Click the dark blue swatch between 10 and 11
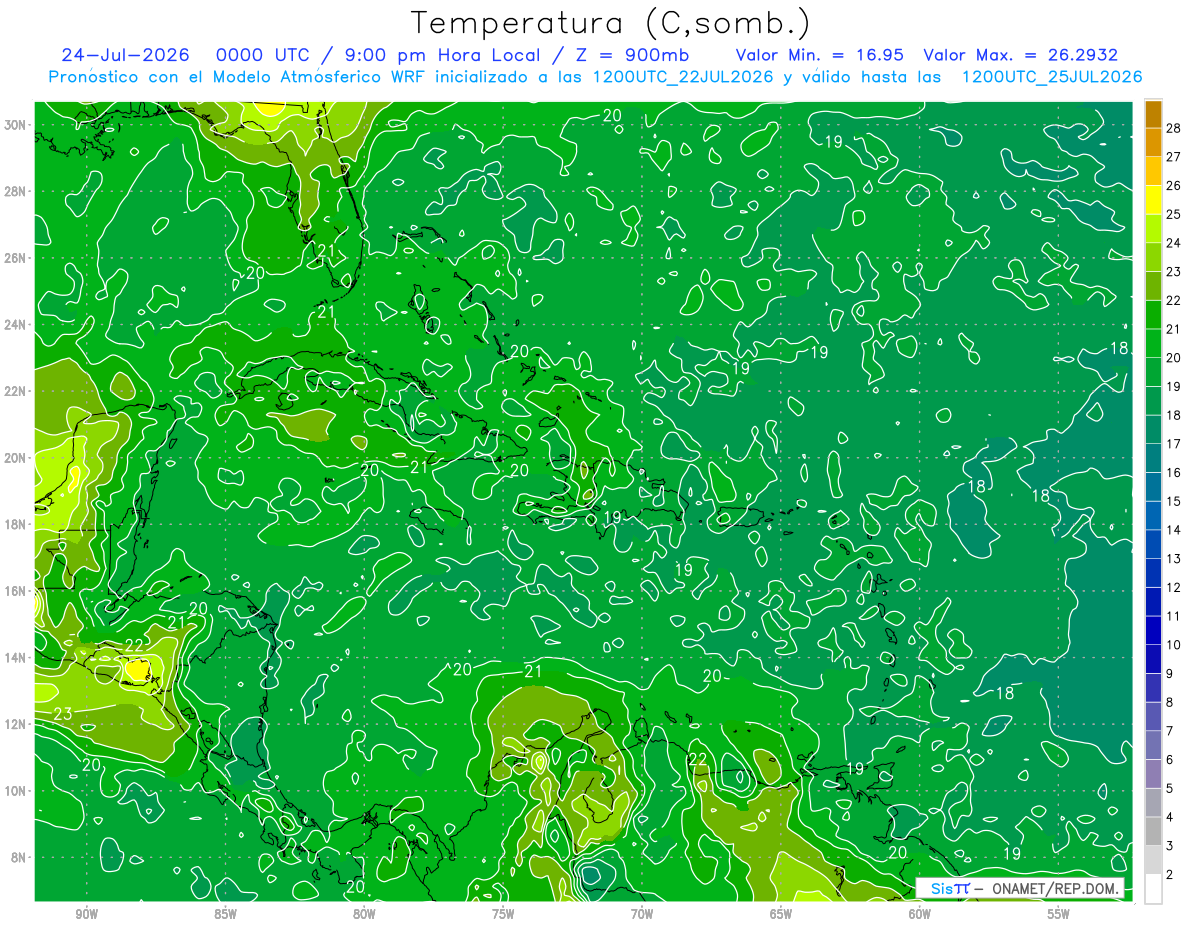This screenshot has height=927, width=1200. [1153, 630]
